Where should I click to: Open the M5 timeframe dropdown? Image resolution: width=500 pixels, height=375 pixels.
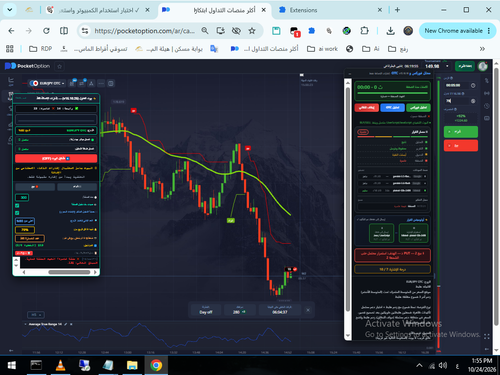(36, 315)
